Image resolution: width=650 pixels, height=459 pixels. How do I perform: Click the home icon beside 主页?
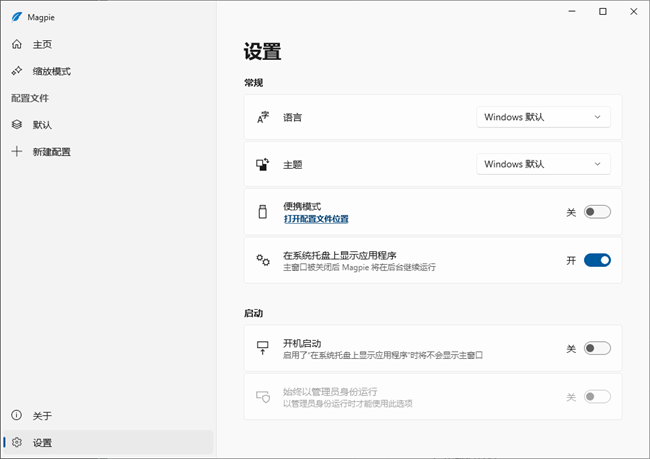[16, 45]
